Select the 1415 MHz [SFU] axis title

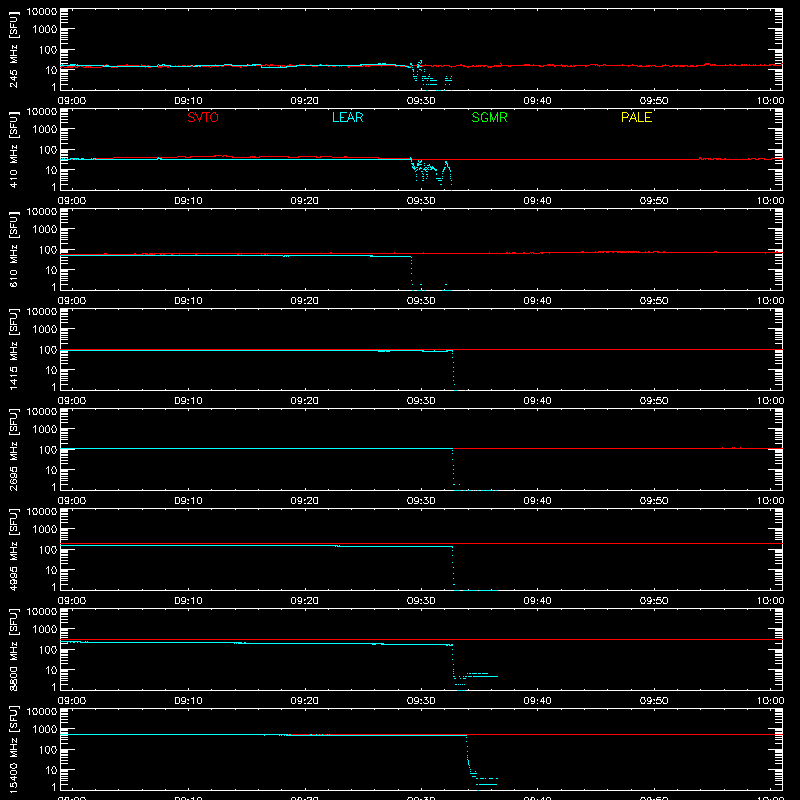point(13,350)
